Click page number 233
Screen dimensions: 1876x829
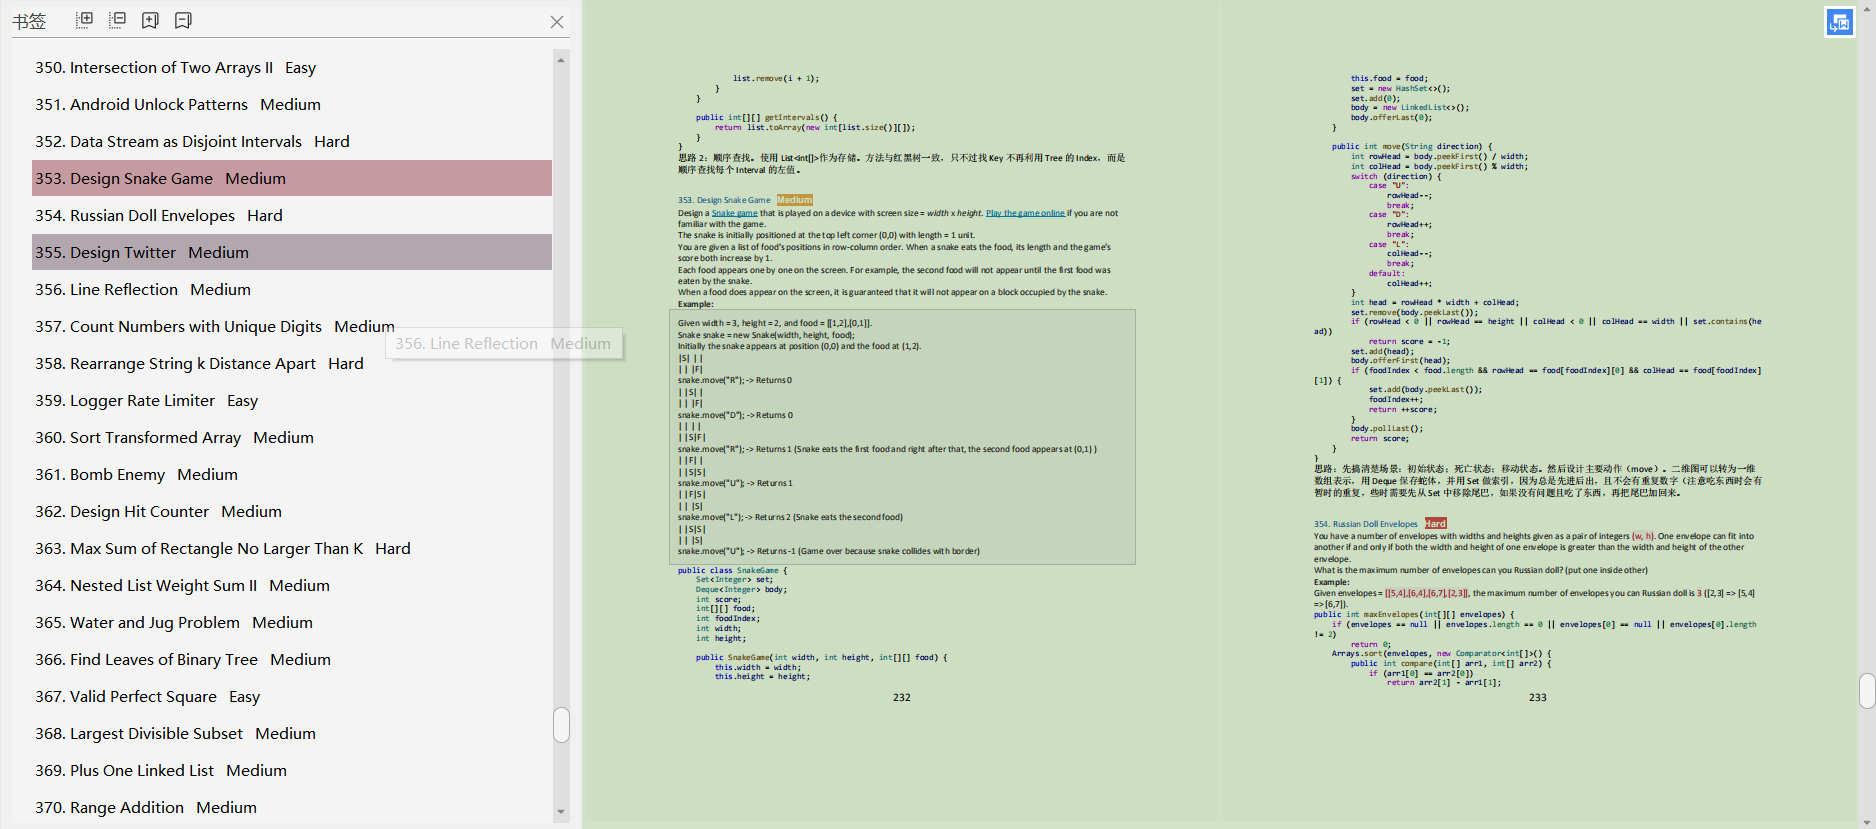click(x=1538, y=698)
